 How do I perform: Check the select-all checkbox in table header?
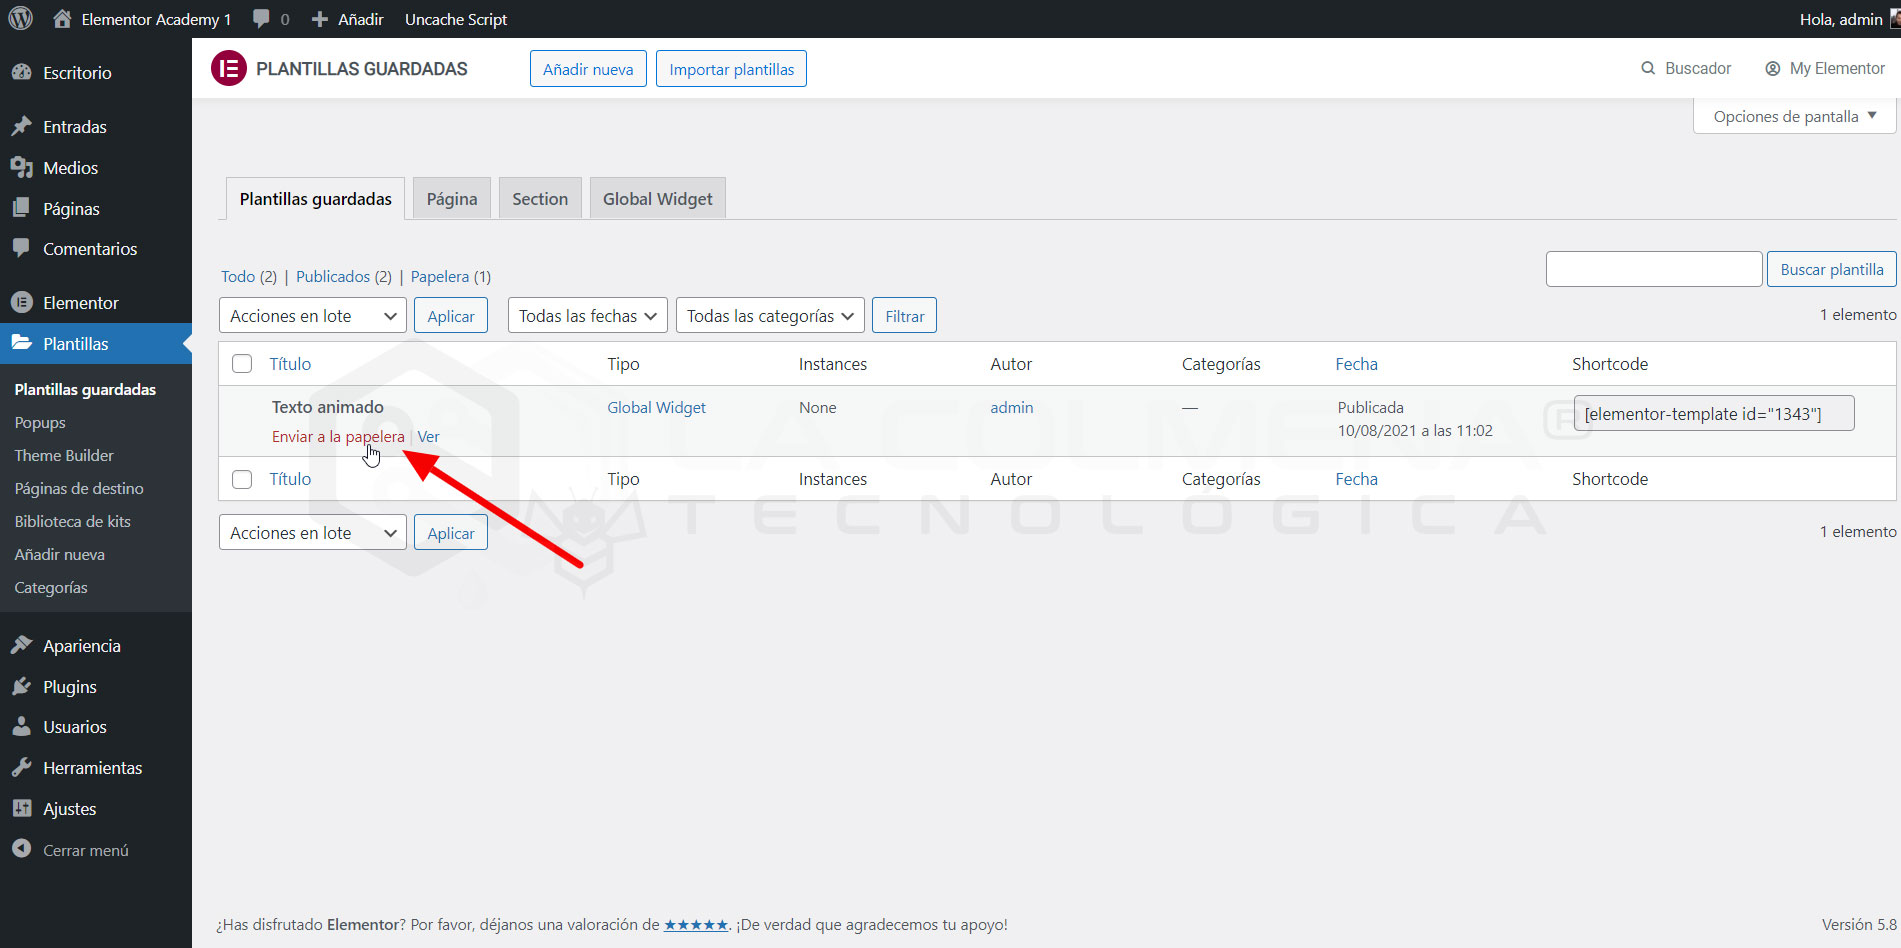tap(242, 364)
